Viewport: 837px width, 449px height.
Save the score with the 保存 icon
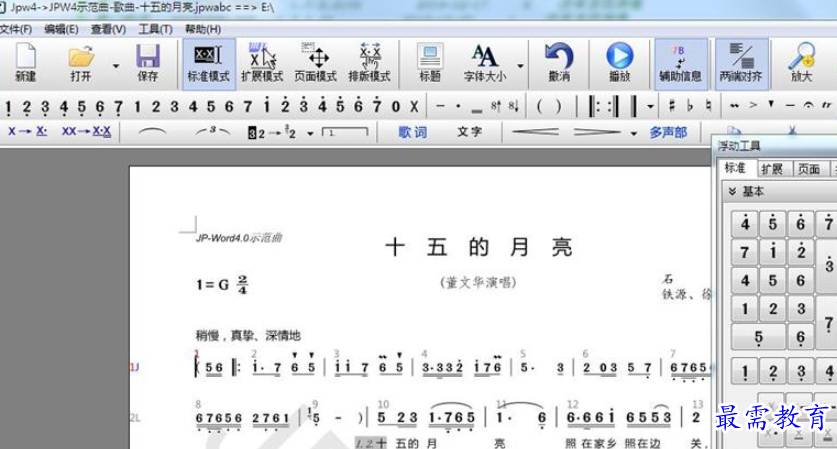click(147, 63)
